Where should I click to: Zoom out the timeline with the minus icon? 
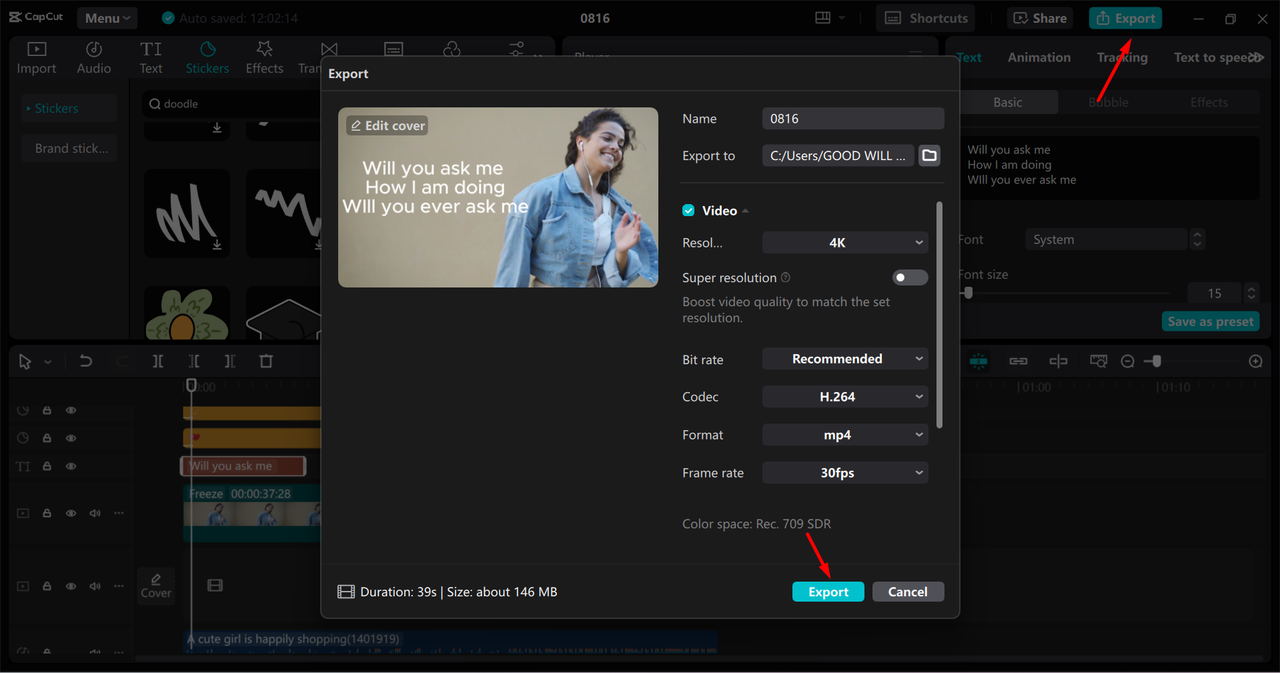(1127, 361)
